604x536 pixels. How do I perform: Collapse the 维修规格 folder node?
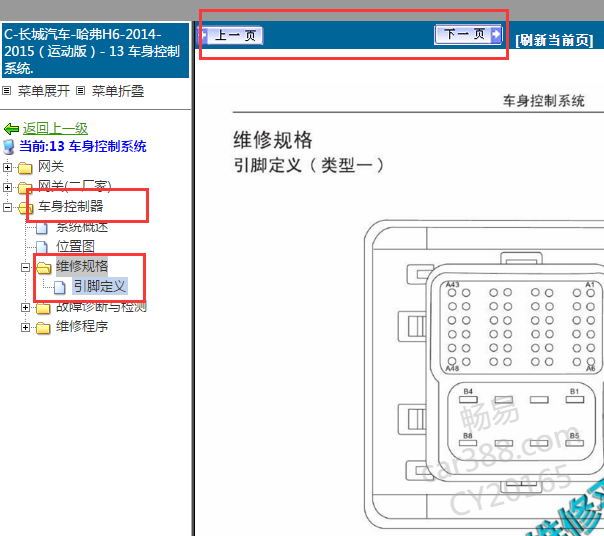pyautogui.click(x=25, y=267)
